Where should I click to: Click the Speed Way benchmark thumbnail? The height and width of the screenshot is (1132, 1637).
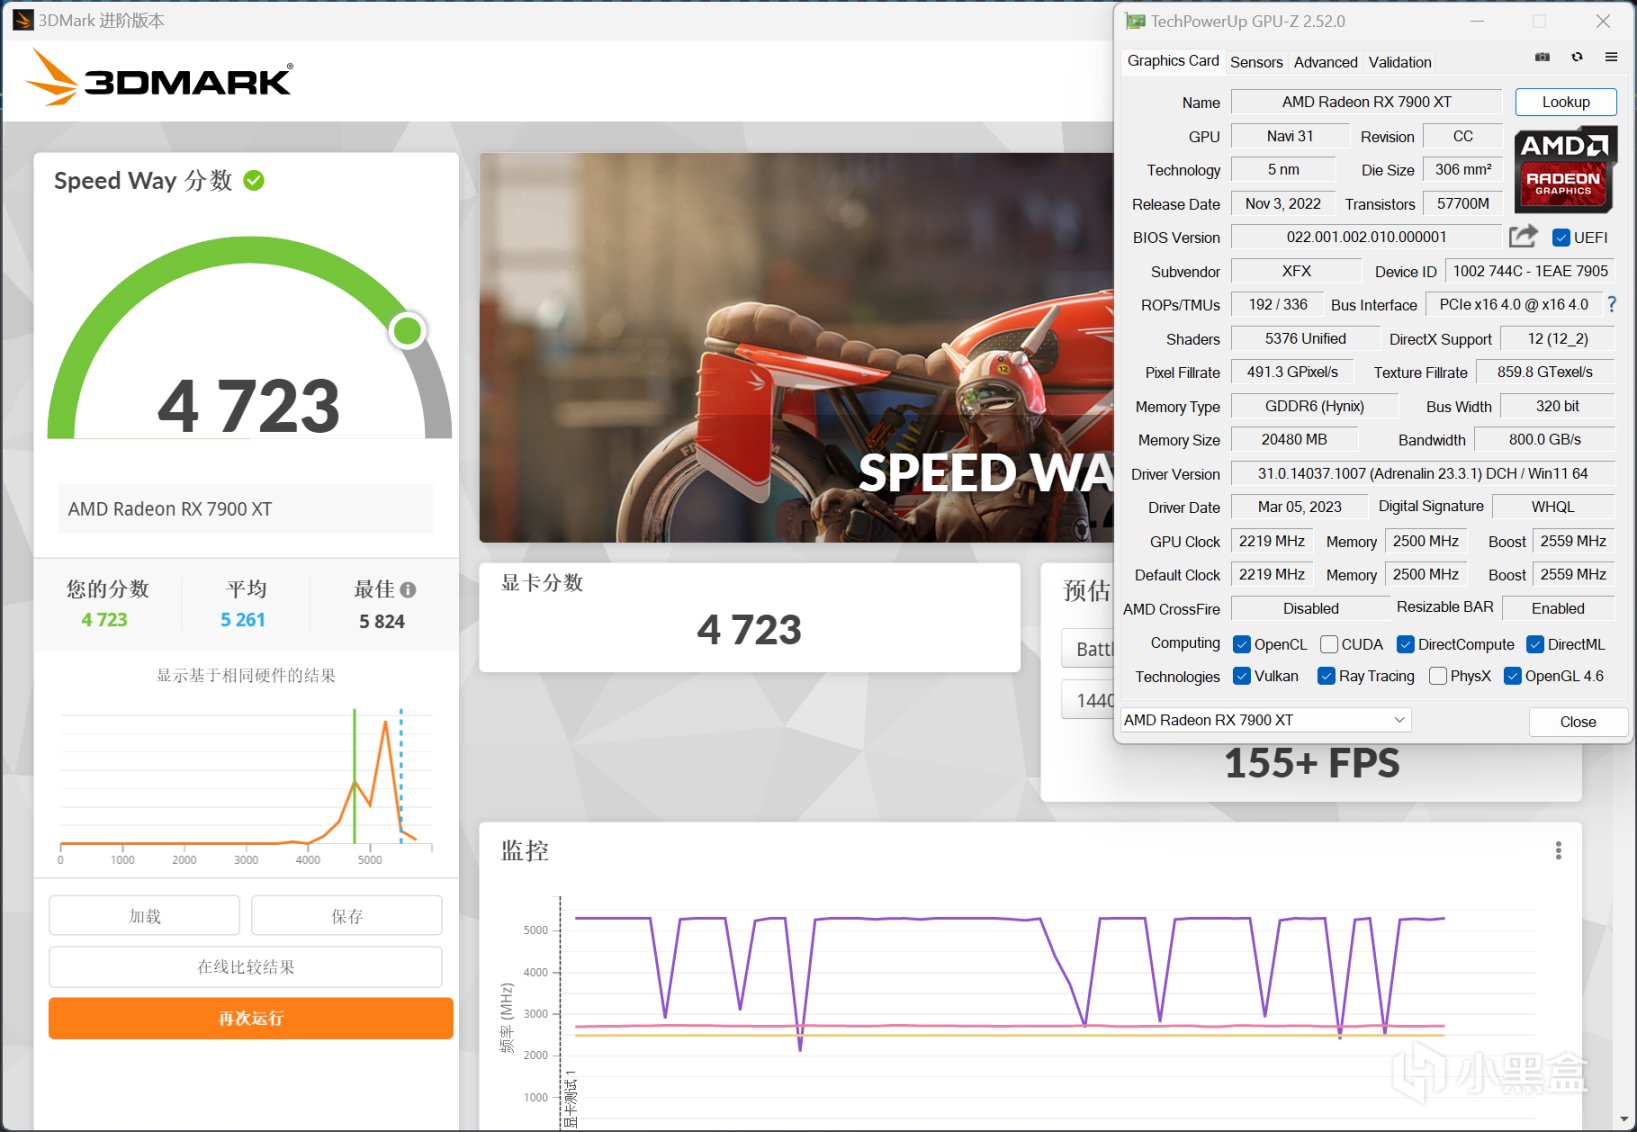[x=796, y=348]
